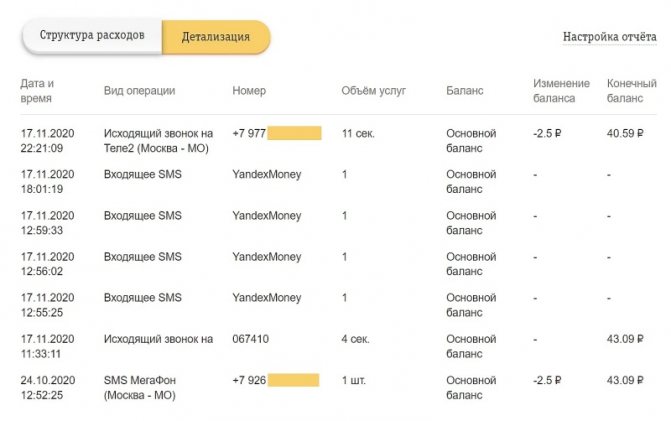
Task: Click the YandexMoney entry at 18:01:19
Action: (x=267, y=175)
